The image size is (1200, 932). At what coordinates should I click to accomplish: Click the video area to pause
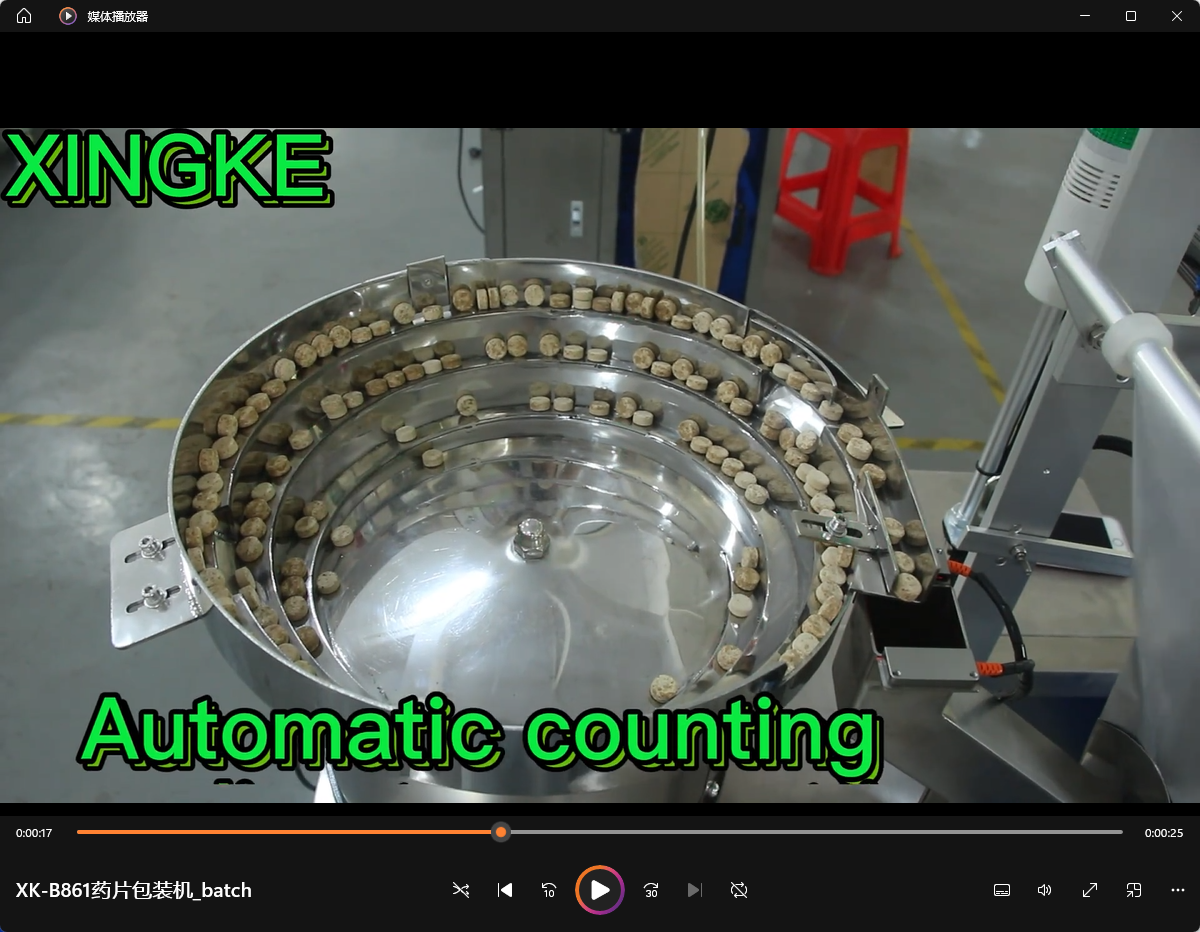pyautogui.click(x=600, y=450)
